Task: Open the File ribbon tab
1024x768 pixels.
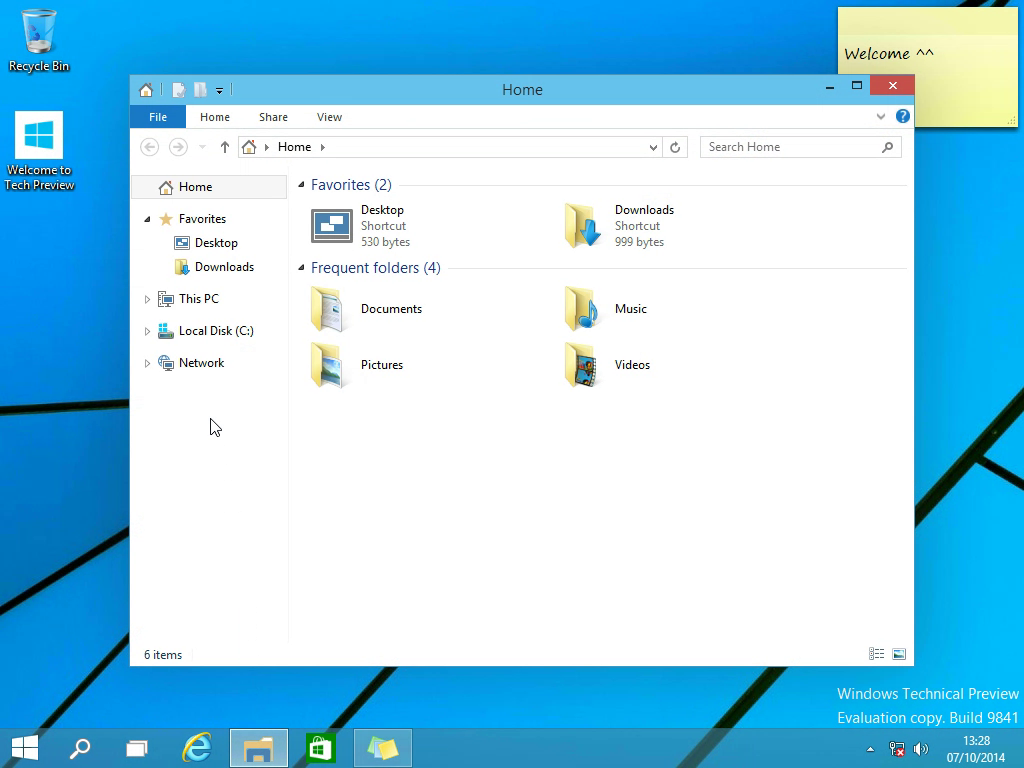Action: tap(158, 117)
